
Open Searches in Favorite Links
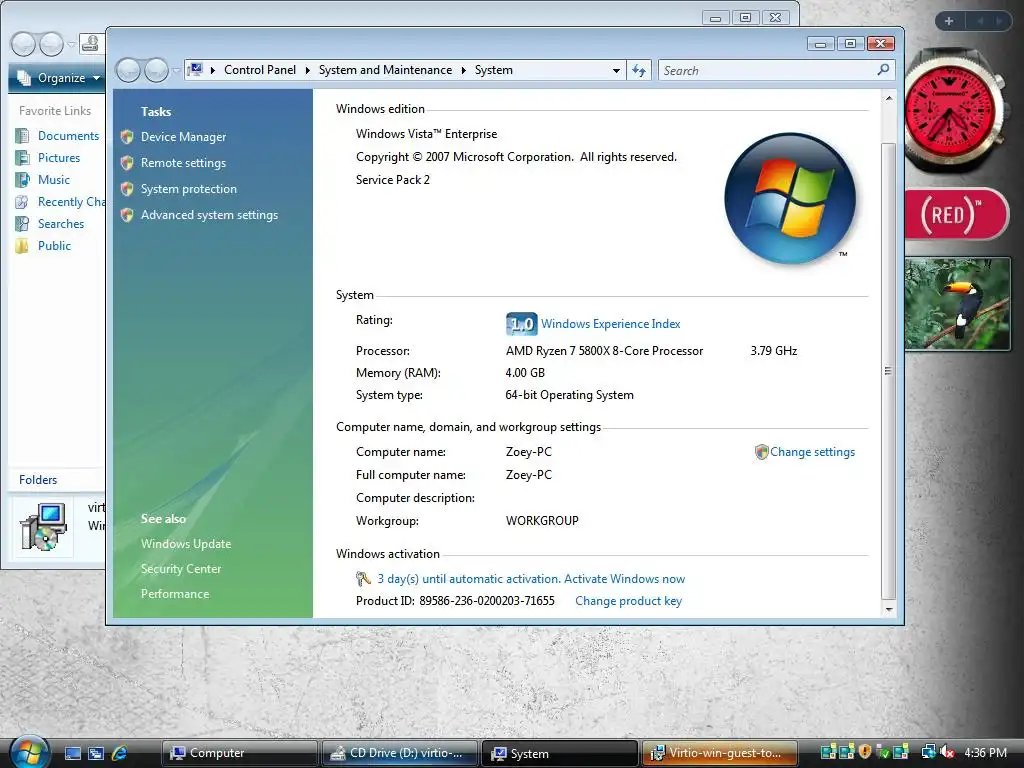[61, 224]
